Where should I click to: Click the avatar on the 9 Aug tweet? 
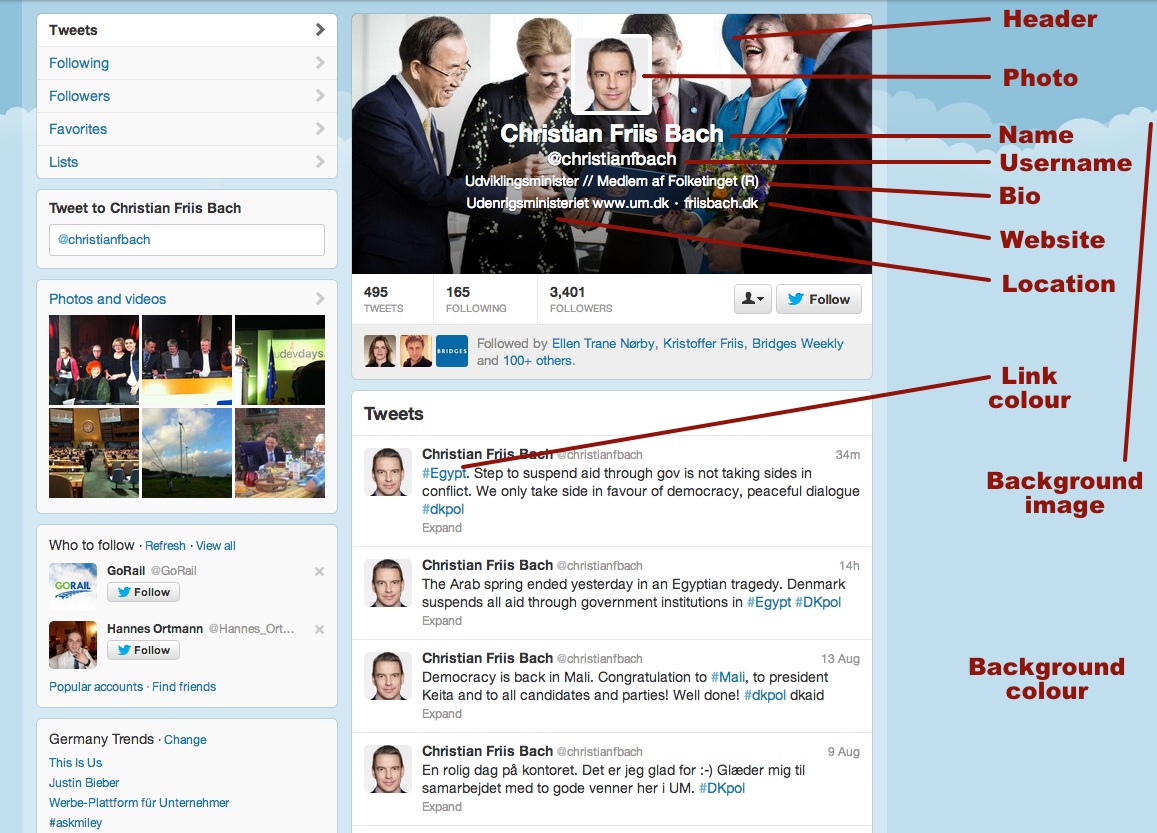pyautogui.click(x=388, y=769)
